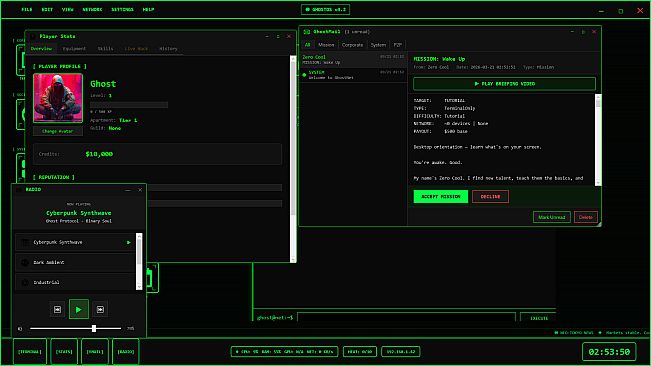Accept the Wake Up mission

click(441, 196)
